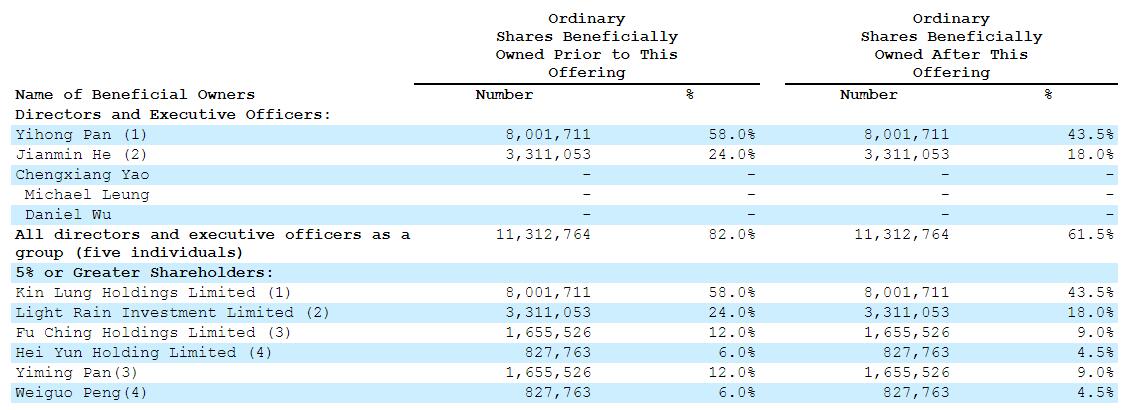The image size is (1129, 410).
Task: Click Jianmin He's 18.0% after-offering value
Action: (1090, 154)
